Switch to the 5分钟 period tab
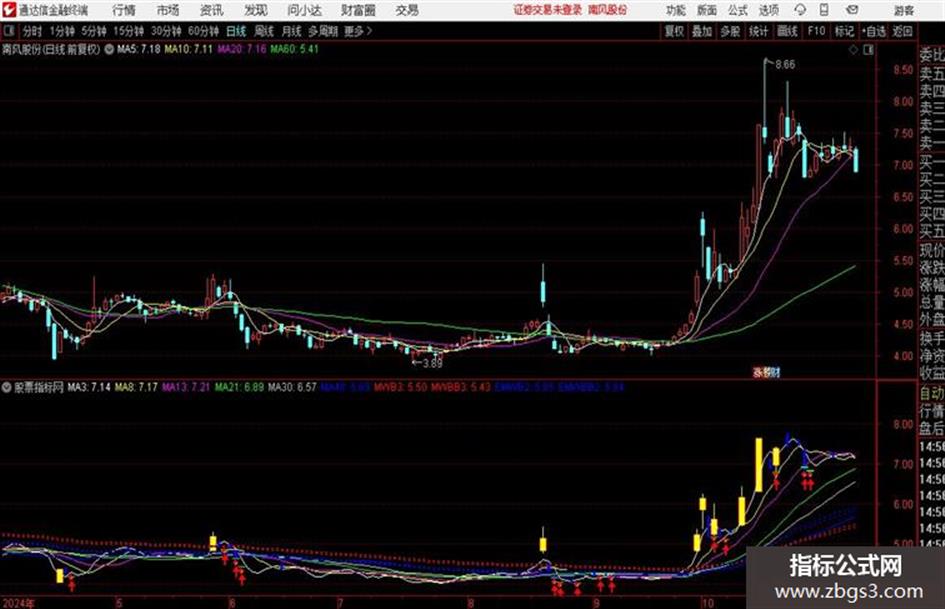The image size is (945, 609). [x=94, y=31]
